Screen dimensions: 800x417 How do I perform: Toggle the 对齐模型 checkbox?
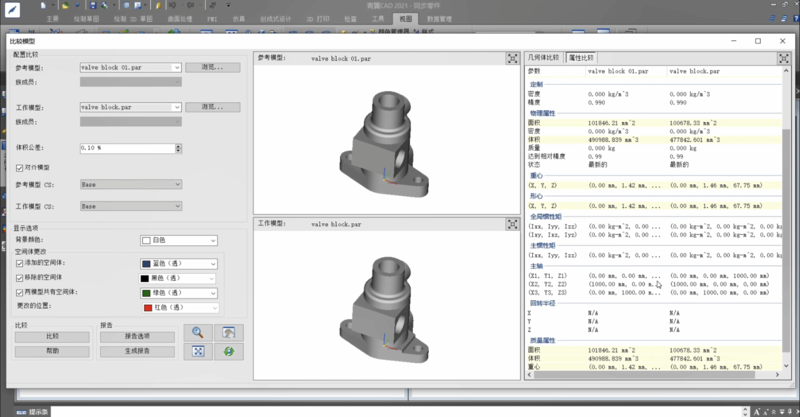click(20, 167)
